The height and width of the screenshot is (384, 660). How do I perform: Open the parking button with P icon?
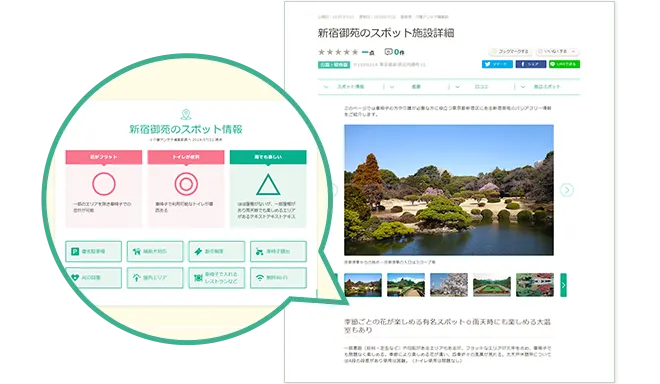point(93,251)
